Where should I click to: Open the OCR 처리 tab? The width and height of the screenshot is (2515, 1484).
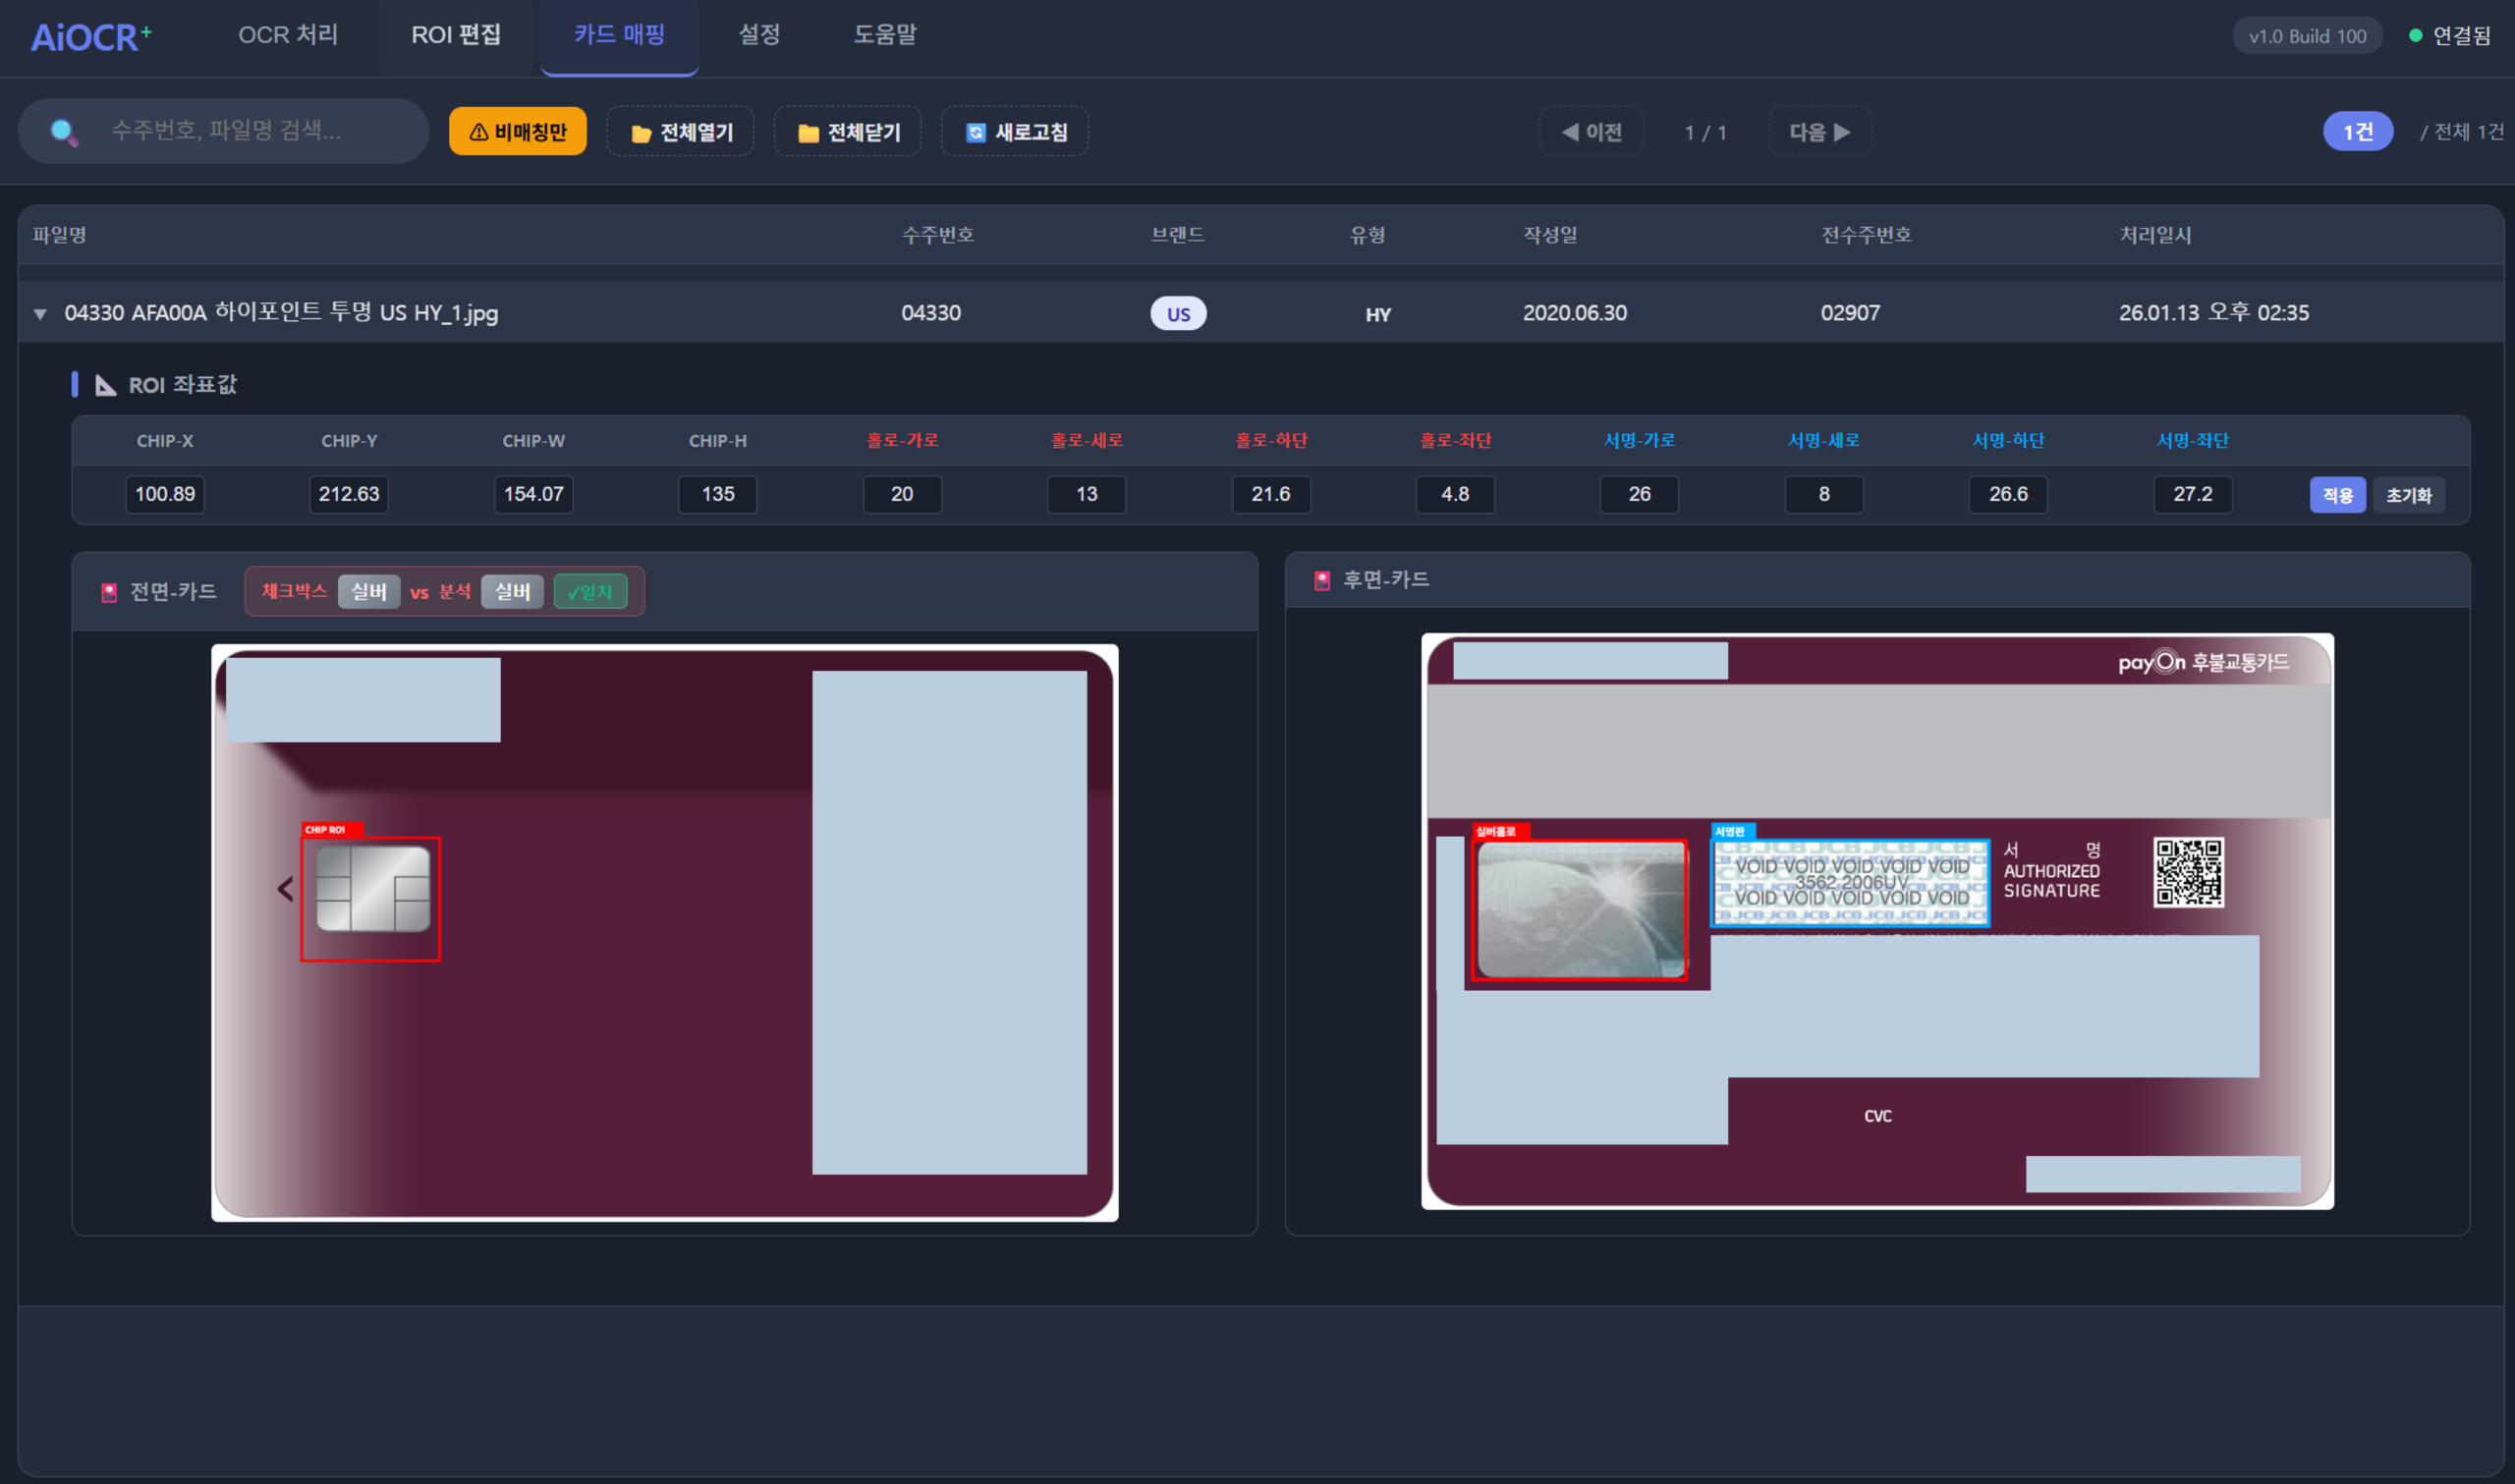288,35
